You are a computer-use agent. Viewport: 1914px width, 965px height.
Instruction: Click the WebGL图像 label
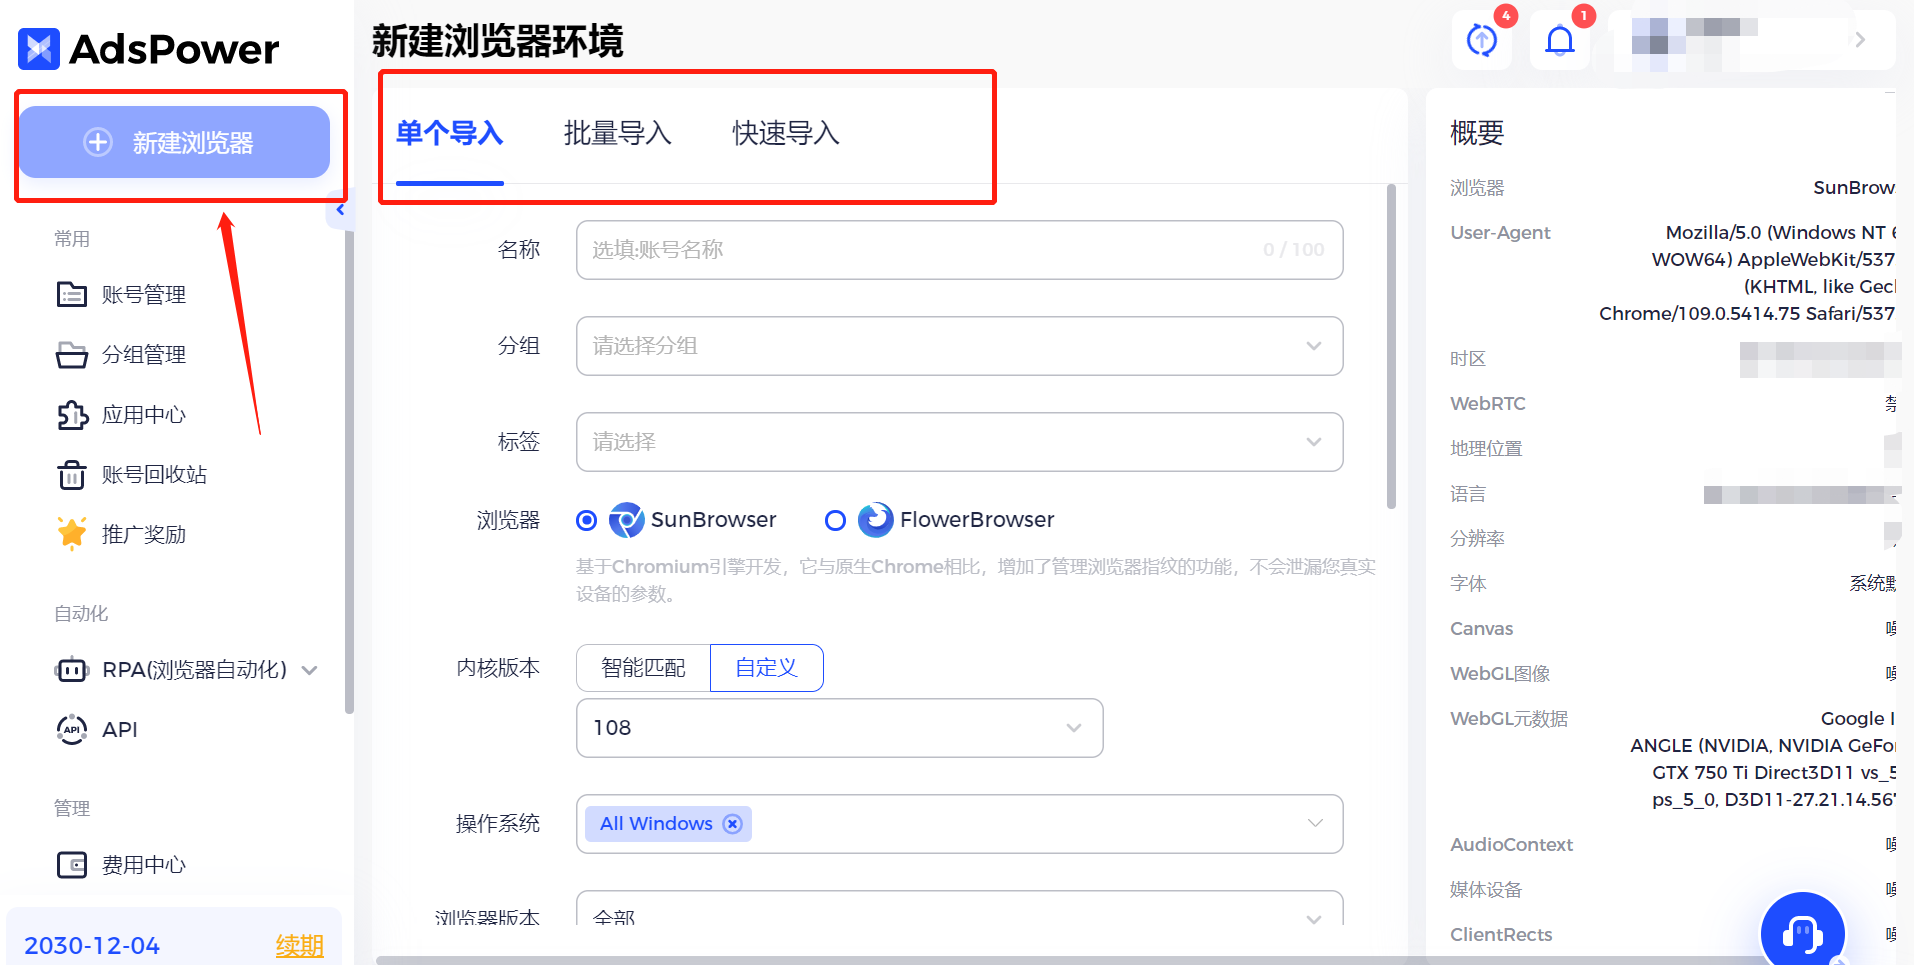[x=1500, y=674]
